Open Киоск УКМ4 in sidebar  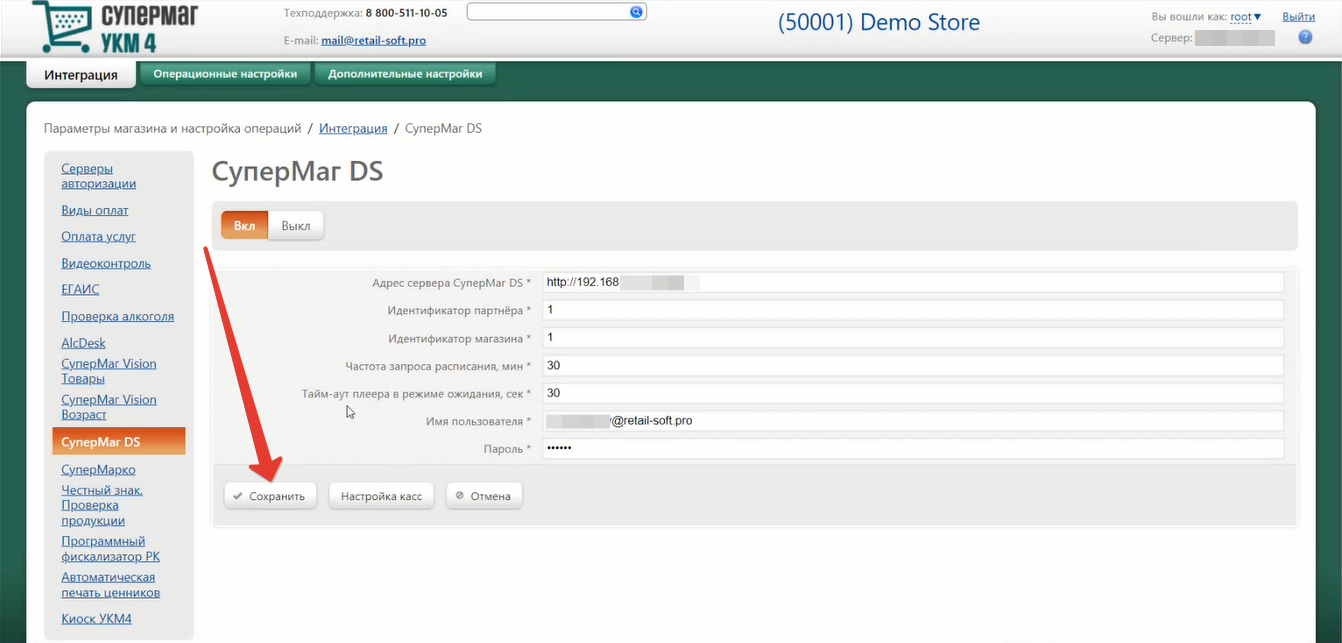coord(96,619)
